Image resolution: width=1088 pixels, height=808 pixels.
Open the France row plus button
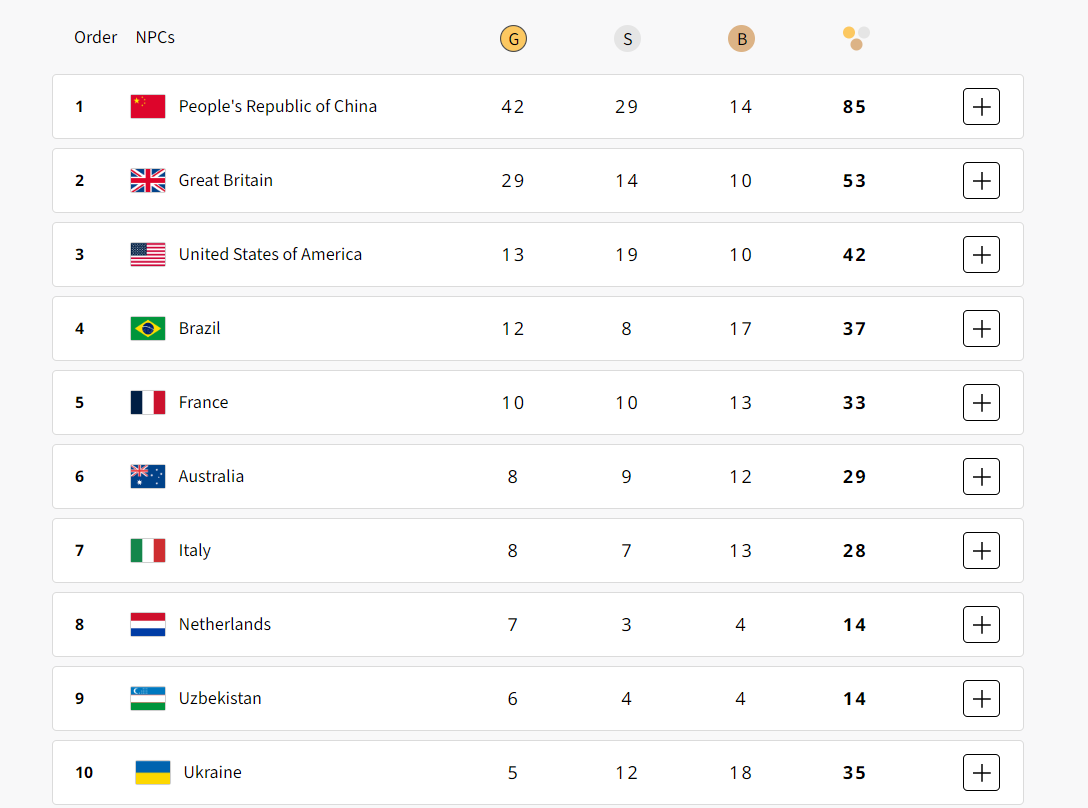point(981,402)
